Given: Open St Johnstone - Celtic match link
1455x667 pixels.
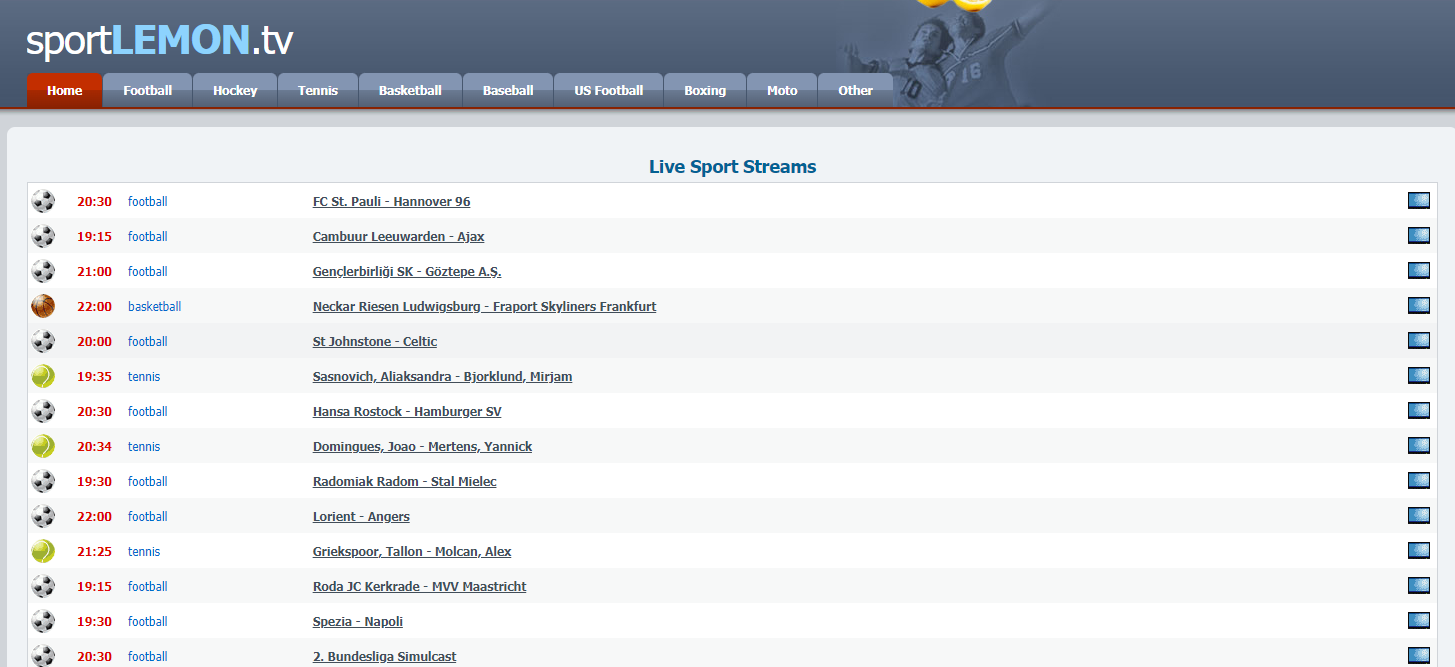Looking at the screenshot, I should [x=375, y=341].
